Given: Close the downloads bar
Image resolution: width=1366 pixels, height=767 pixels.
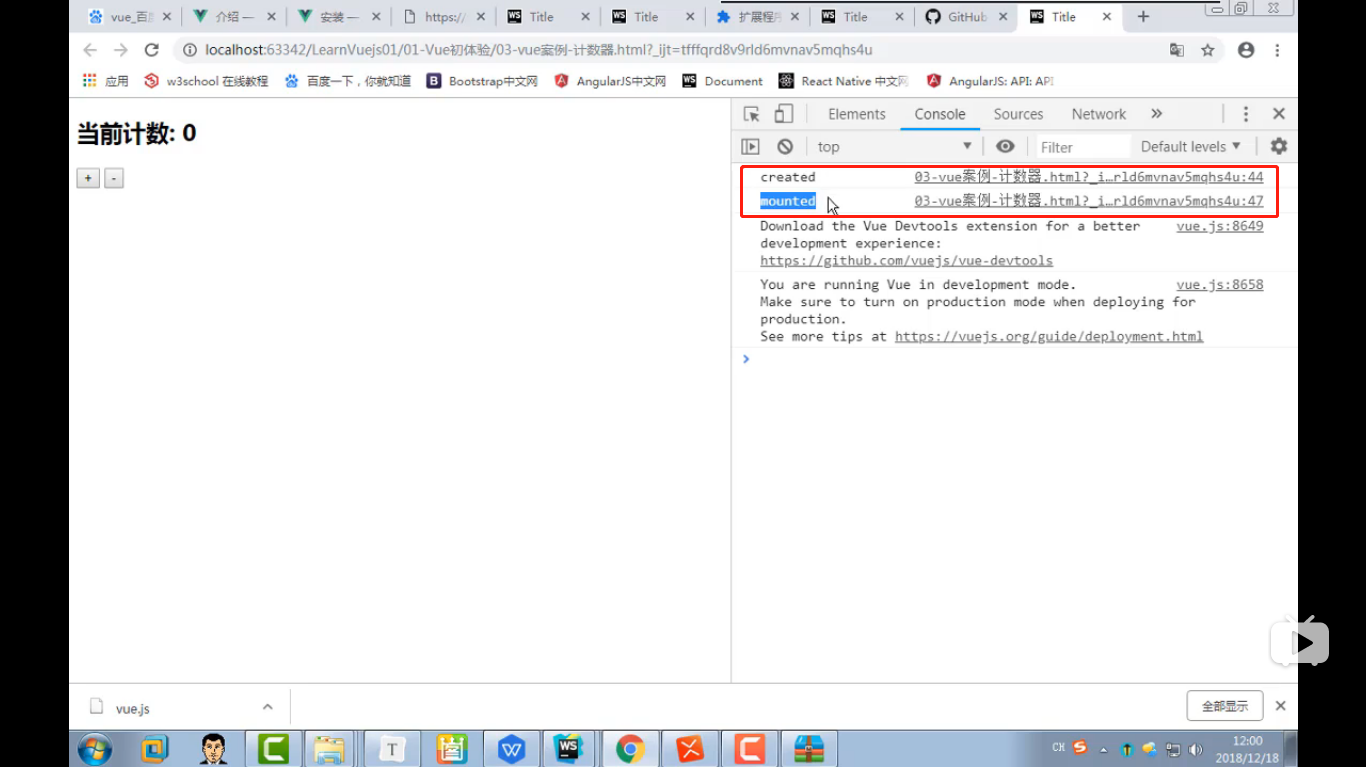Looking at the screenshot, I should [1280, 706].
